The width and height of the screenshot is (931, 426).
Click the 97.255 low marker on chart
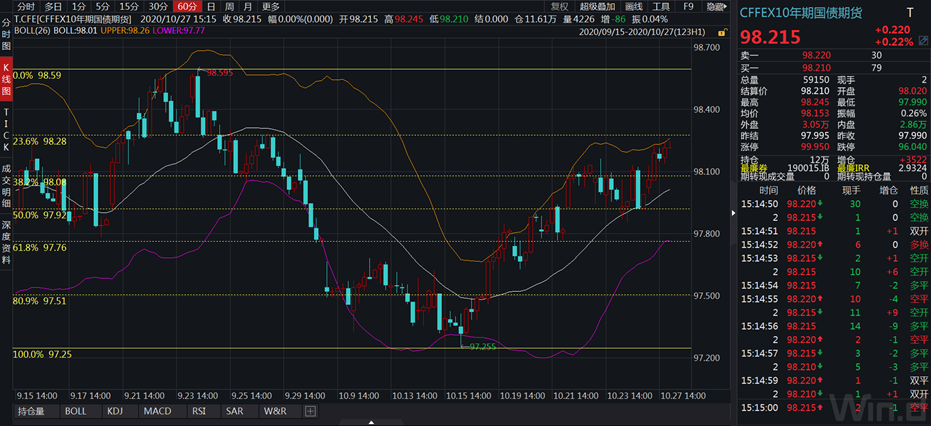pos(482,346)
